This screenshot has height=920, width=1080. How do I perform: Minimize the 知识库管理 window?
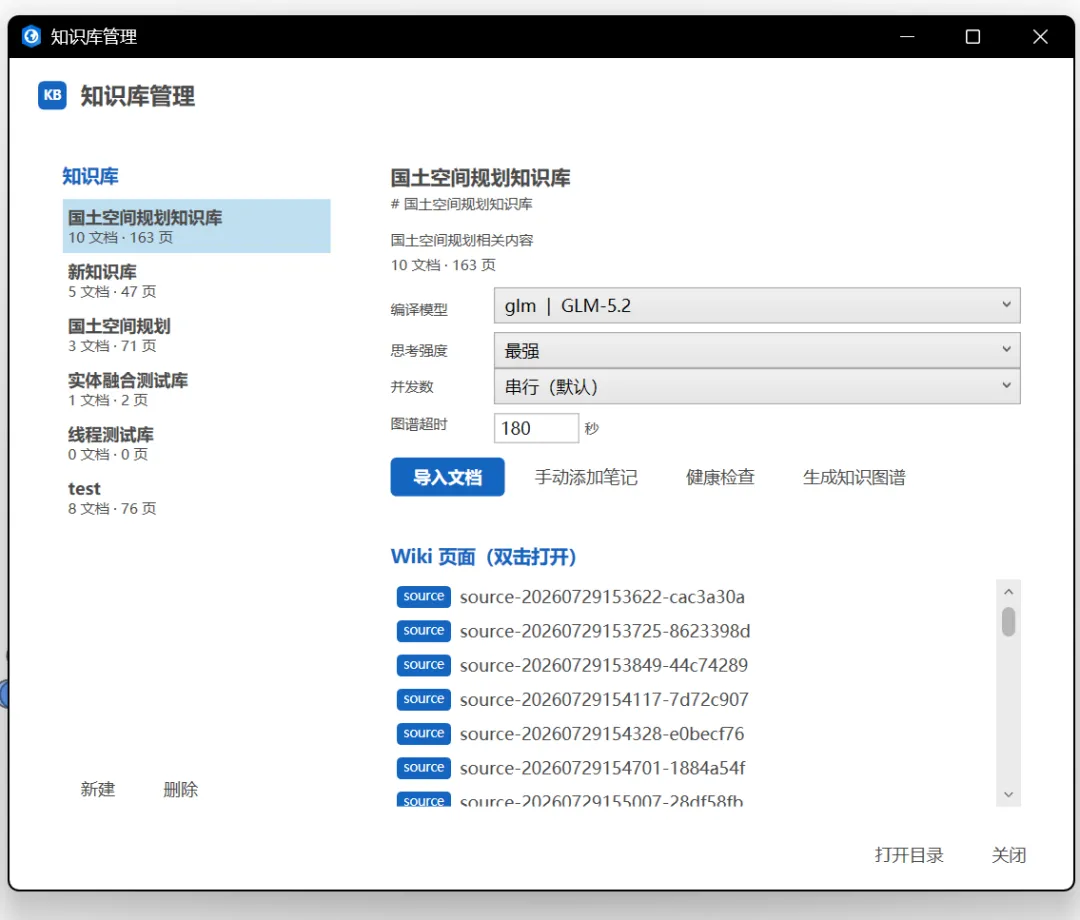(x=907, y=36)
